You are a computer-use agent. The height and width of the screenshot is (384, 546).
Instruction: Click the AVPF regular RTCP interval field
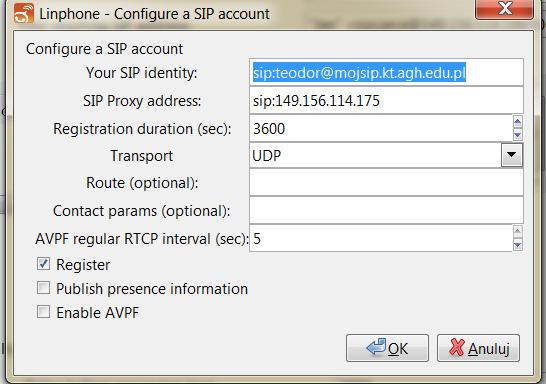tap(381, 238)
